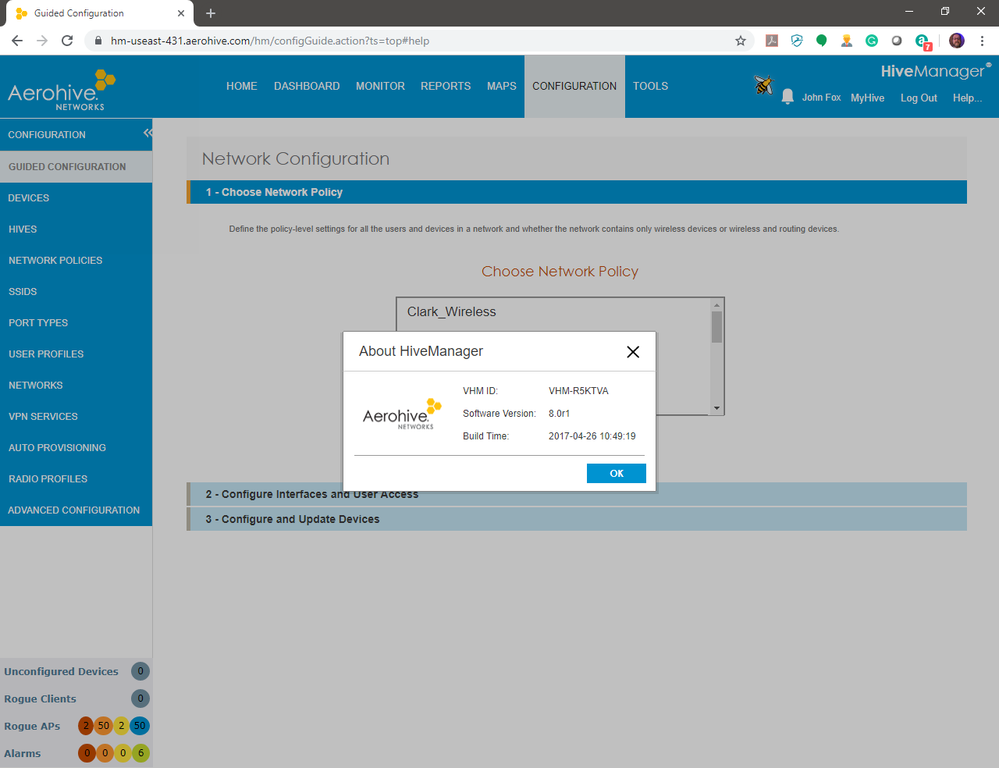Open Devices in the sidebar

[x=76, y=198]
